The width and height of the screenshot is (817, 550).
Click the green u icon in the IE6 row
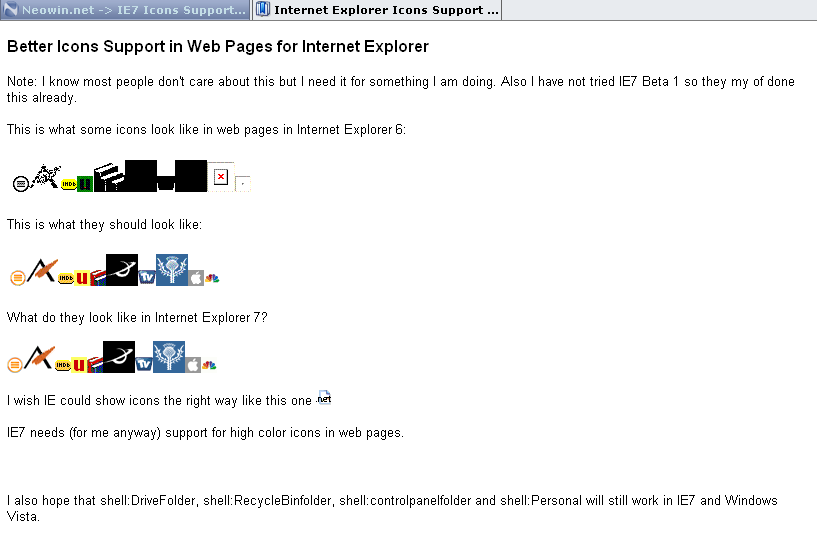85,184
